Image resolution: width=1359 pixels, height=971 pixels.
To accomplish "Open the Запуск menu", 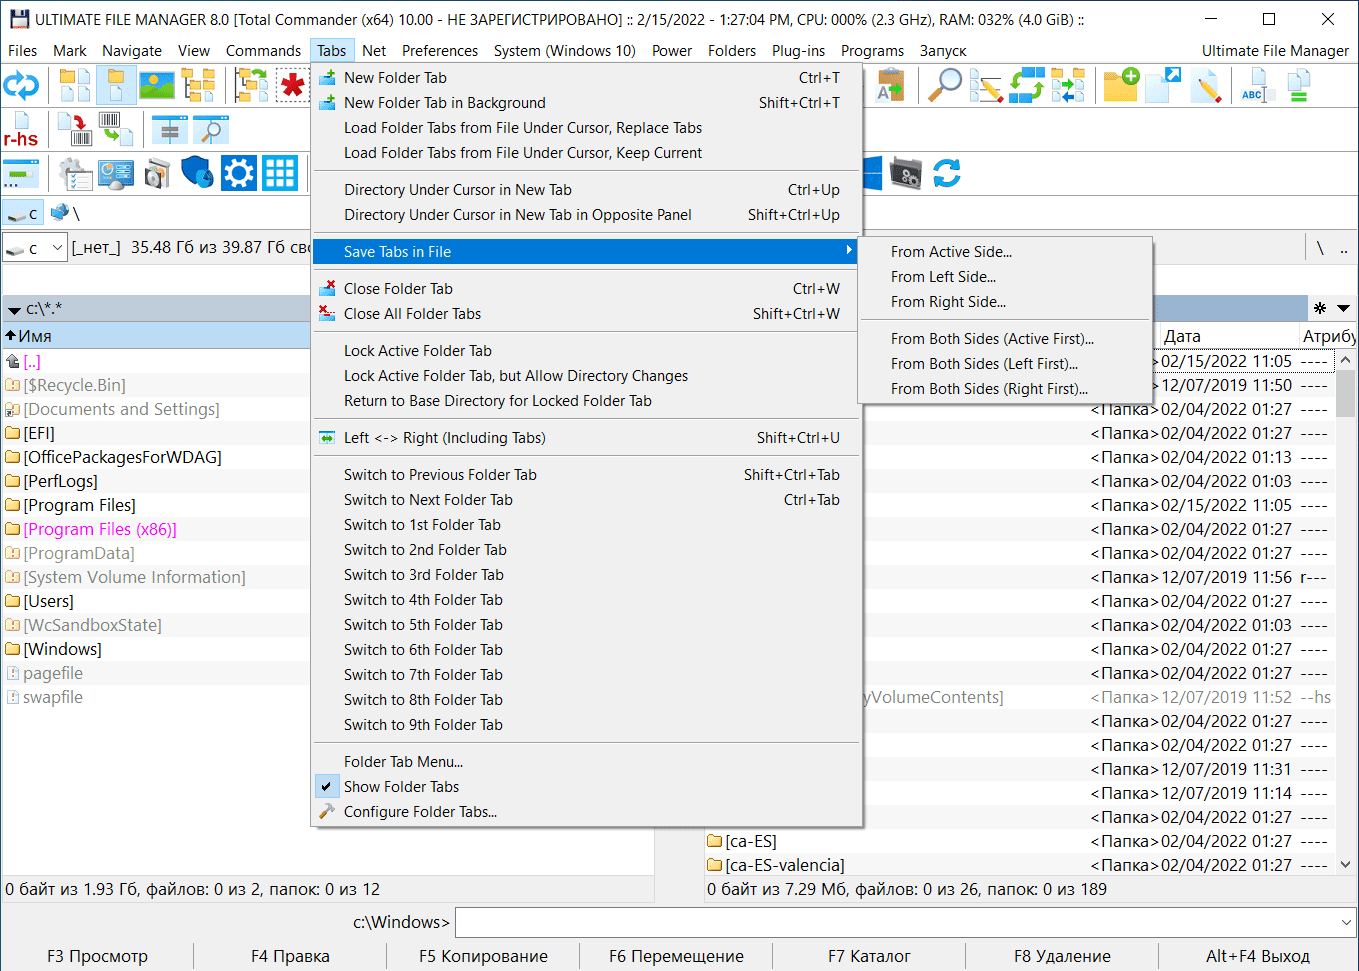I will [942, 51].
